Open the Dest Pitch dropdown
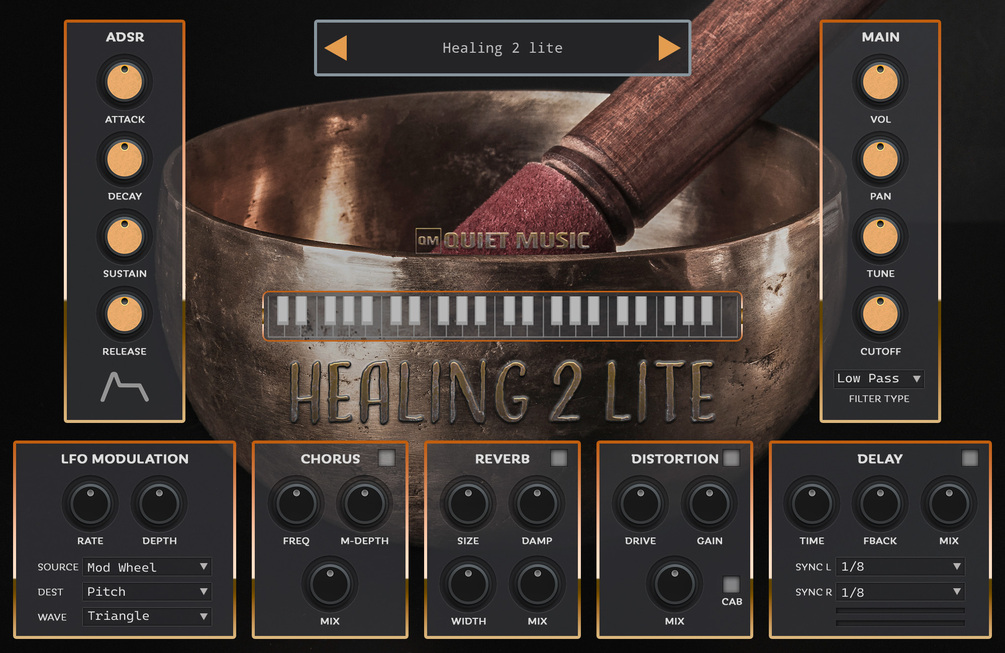The height and width of the screenshot is (653, 1005). point(147,591)
